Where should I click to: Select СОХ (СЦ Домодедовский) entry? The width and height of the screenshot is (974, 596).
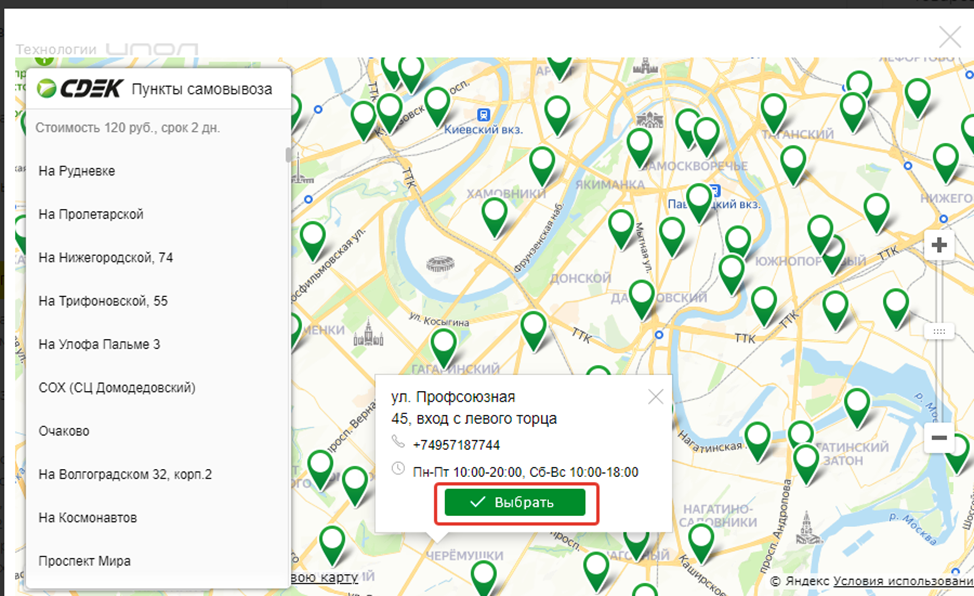pos(117,387)
